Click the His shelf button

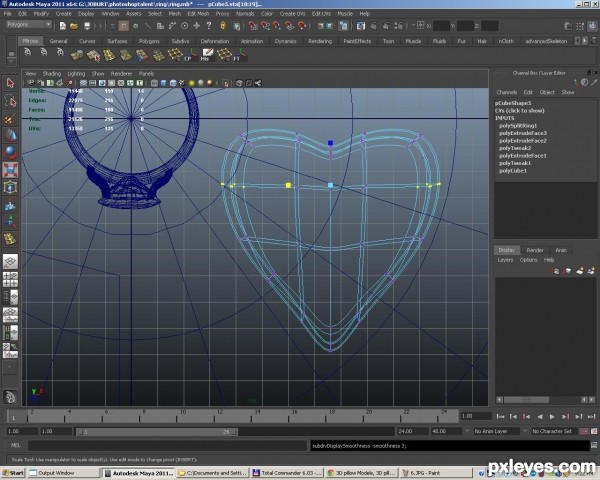click(207, 55)
